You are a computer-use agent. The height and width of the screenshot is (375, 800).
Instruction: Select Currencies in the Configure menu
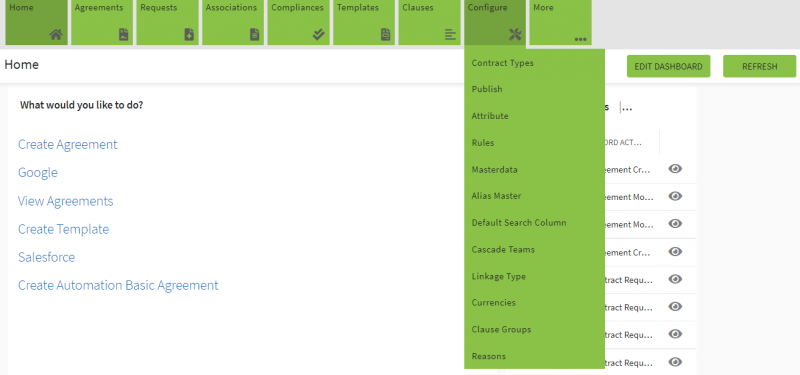click(x=493, y=303)
